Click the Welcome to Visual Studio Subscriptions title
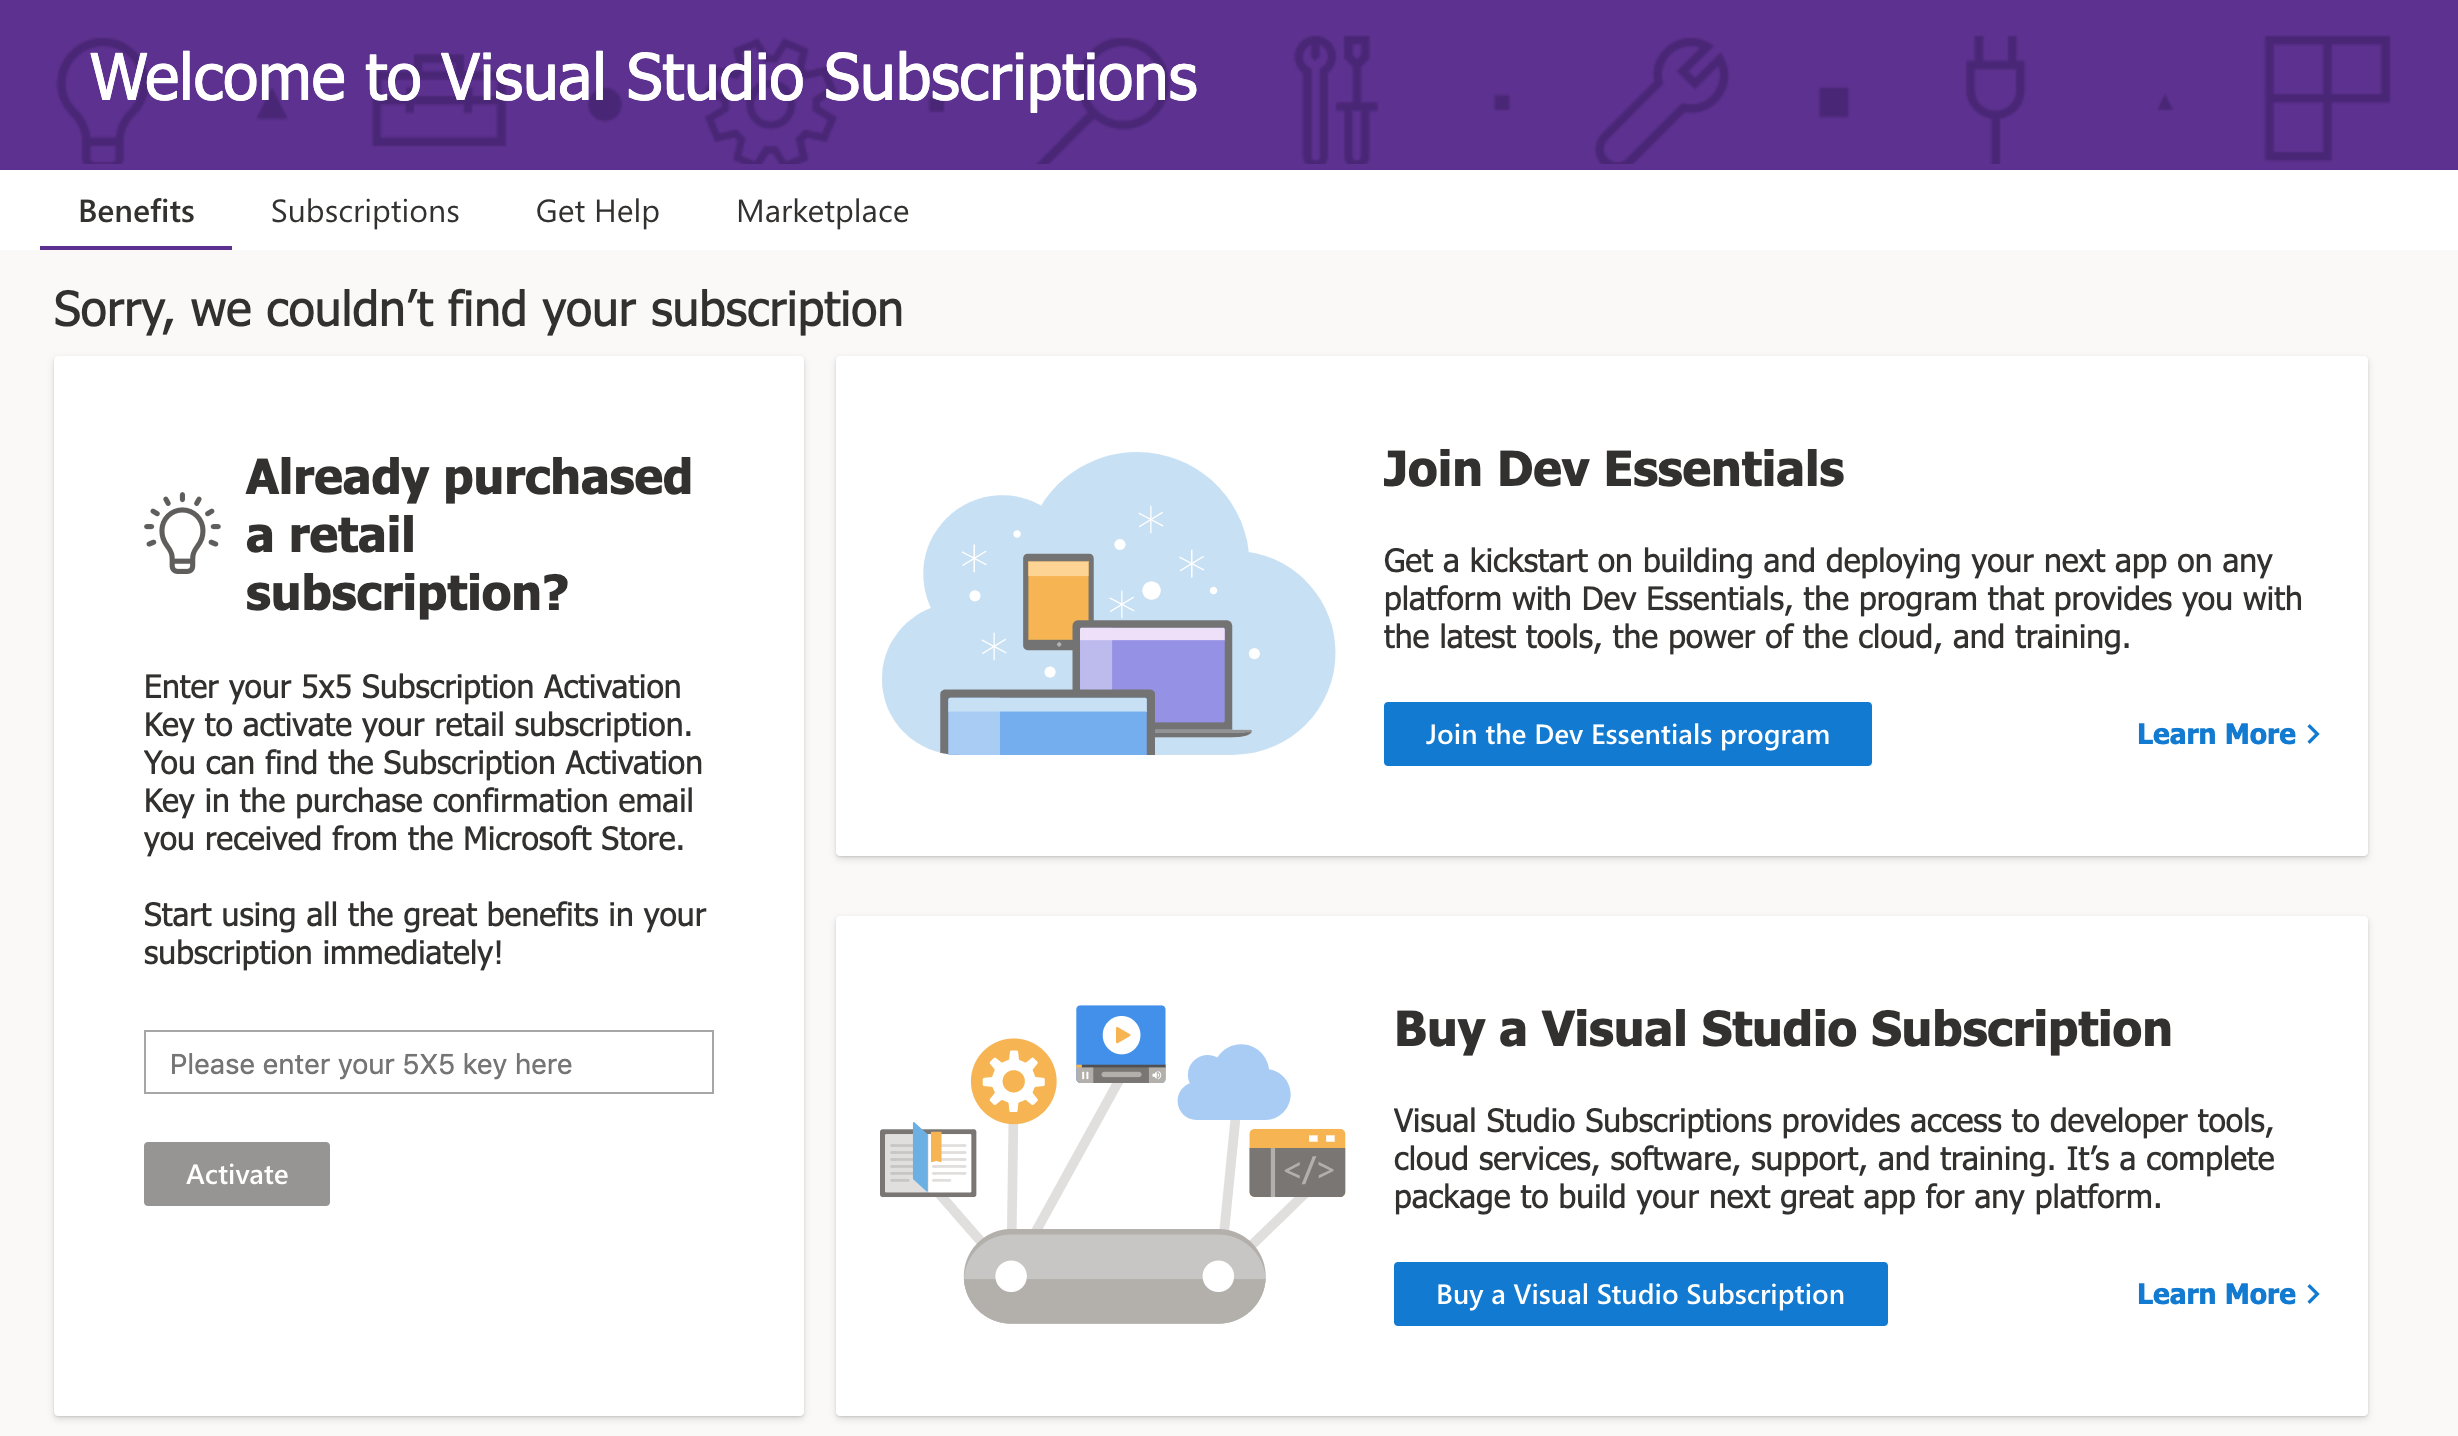The image size is (2458, 1436). pyautogui.click(x=643, y=78)
